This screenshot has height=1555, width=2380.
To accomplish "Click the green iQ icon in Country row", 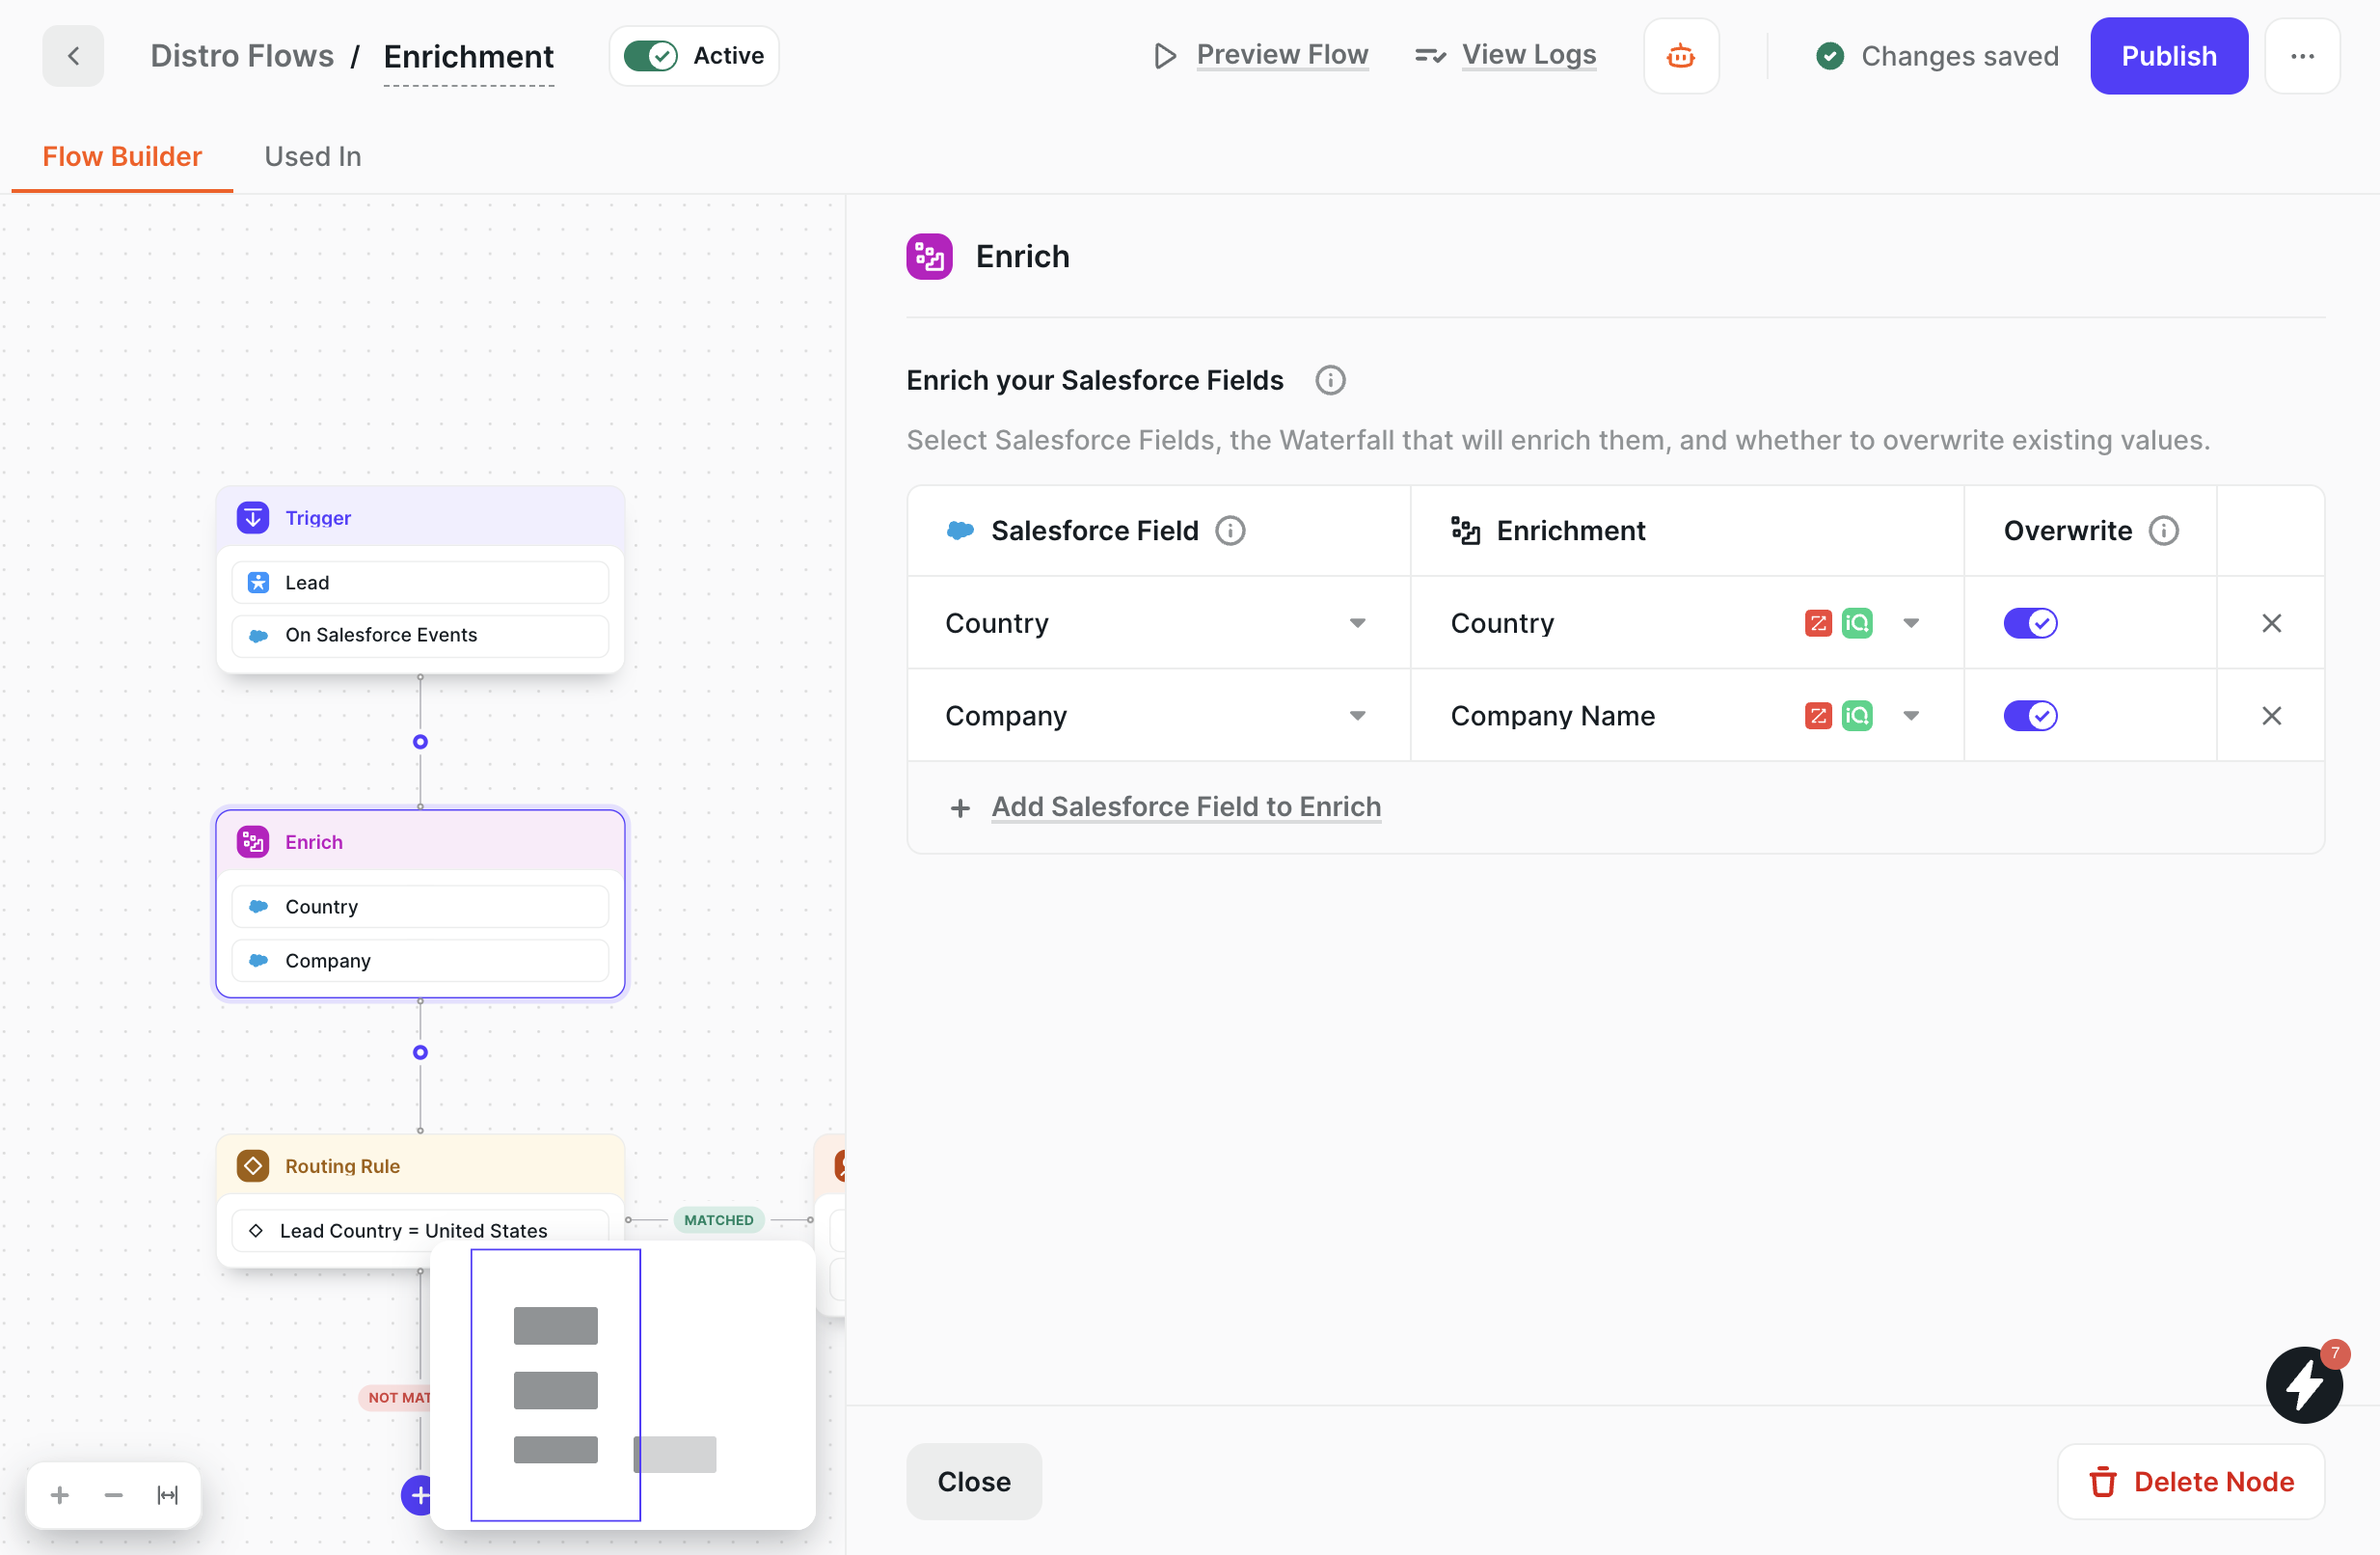I will [x=1856, y=623].
